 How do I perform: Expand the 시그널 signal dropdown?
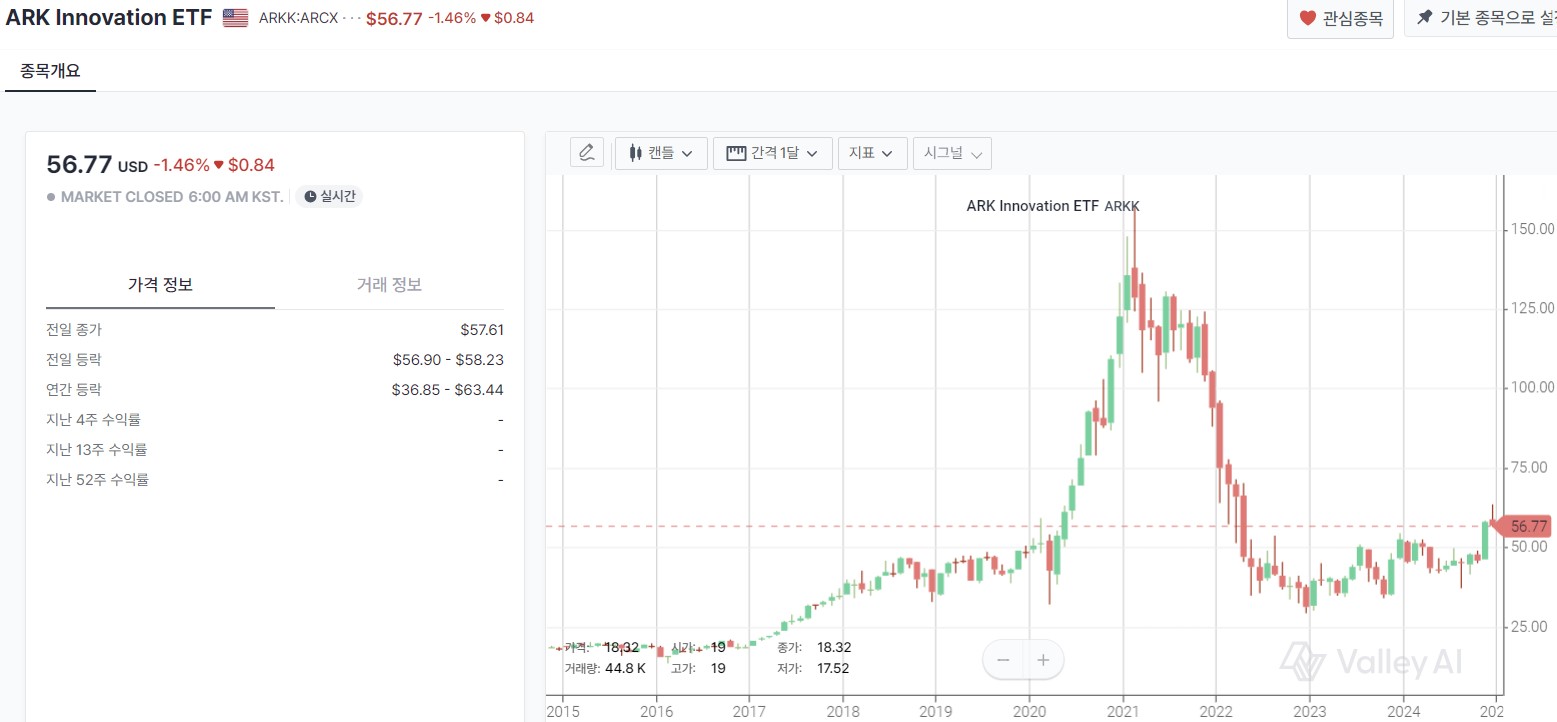[952, 153]
